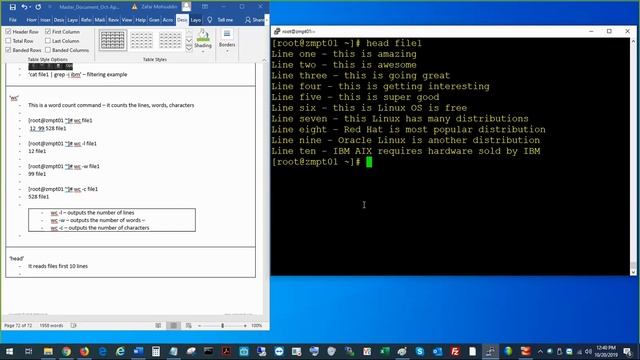640x360 pixels.
Task: Uncheck the Header Row checkbox
Action: pyautogui.click(x=9, y=31)
